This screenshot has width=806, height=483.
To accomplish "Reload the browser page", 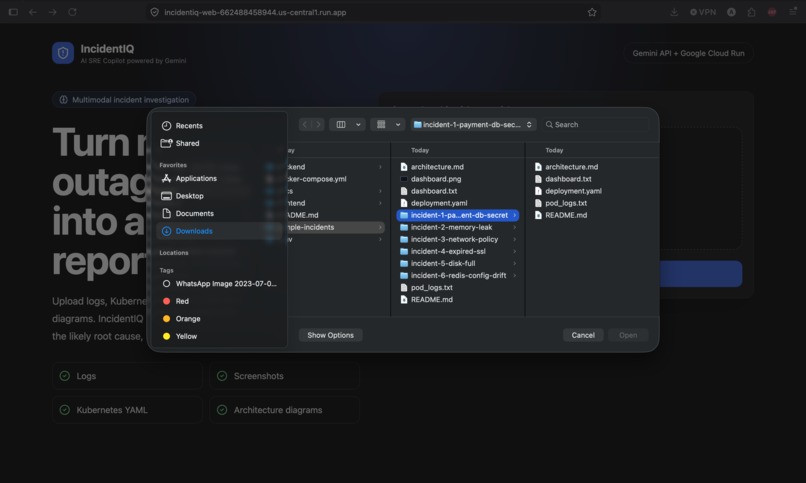I will (72, 12).
